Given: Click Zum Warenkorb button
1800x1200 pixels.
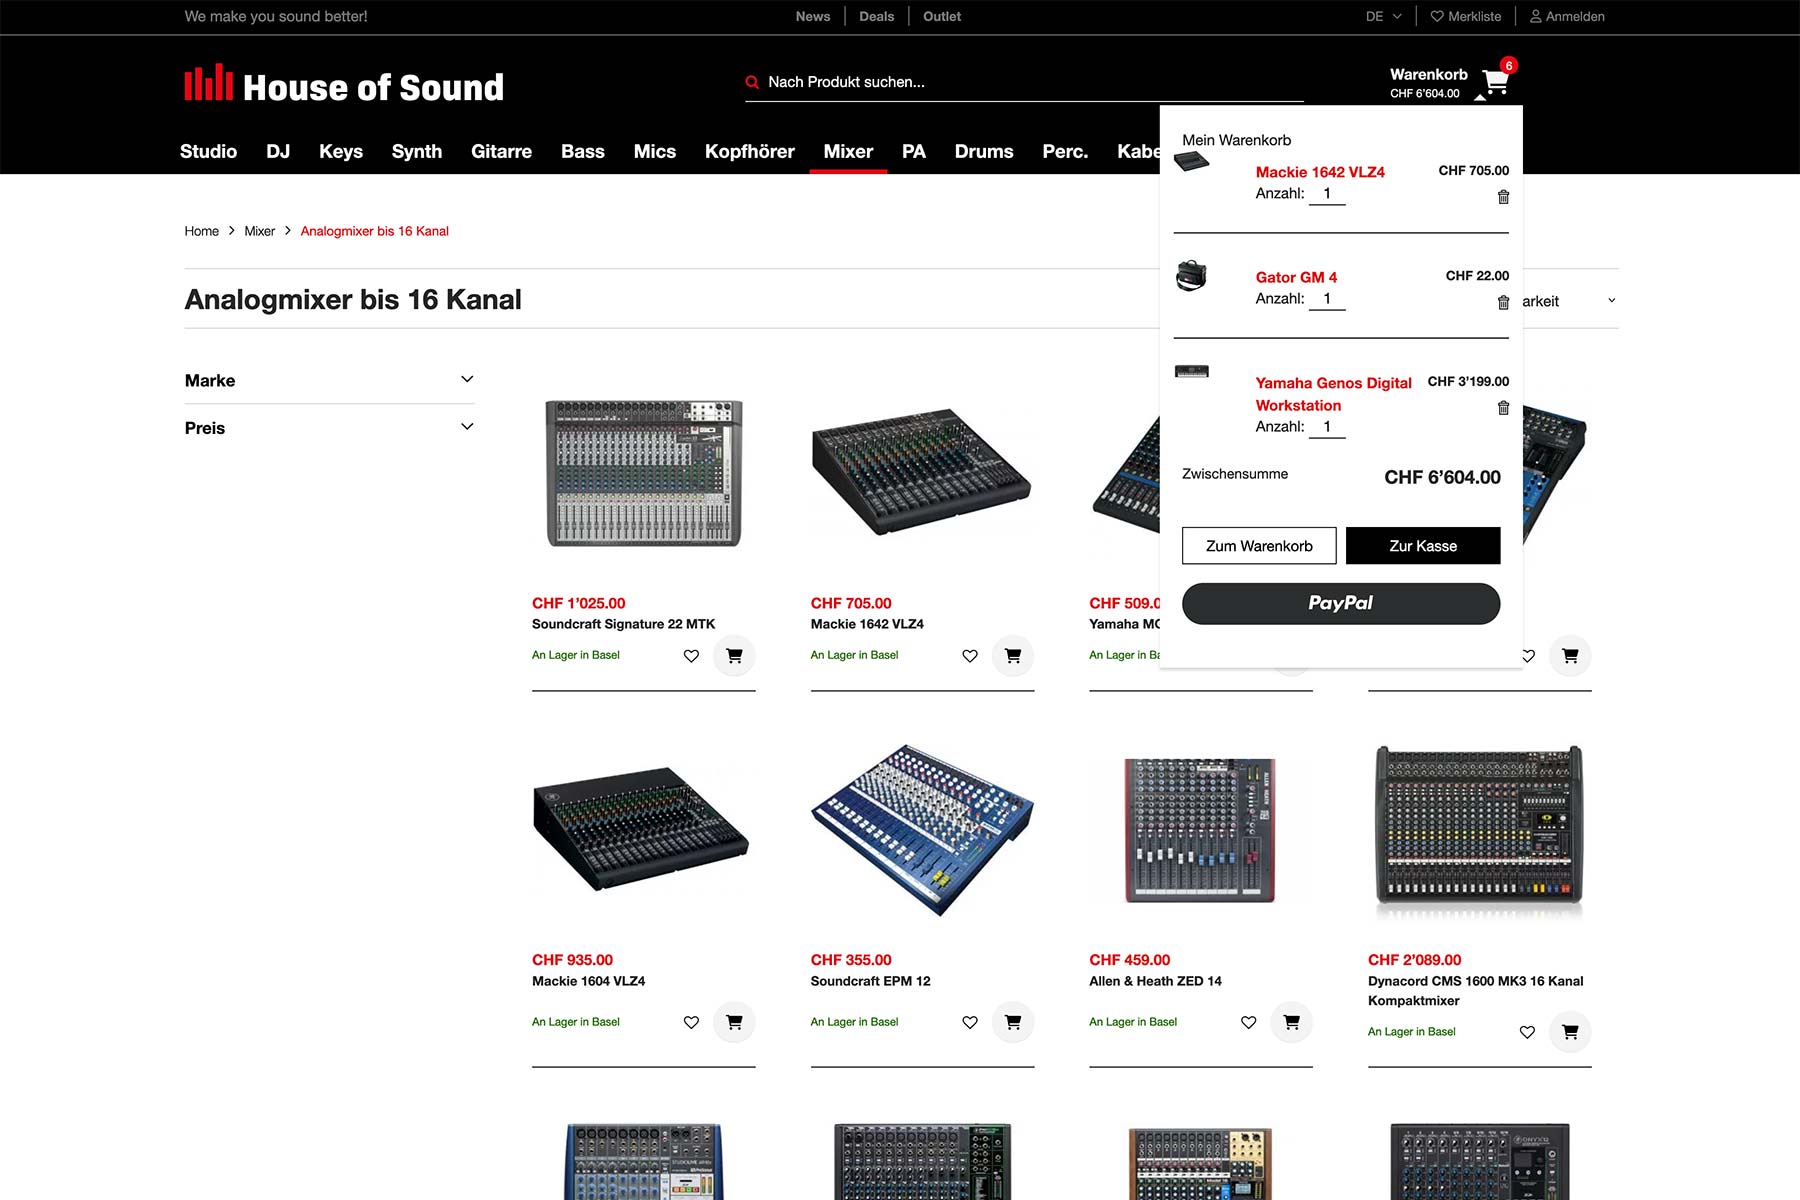Looking at the screenshot, I should 1259,546.
